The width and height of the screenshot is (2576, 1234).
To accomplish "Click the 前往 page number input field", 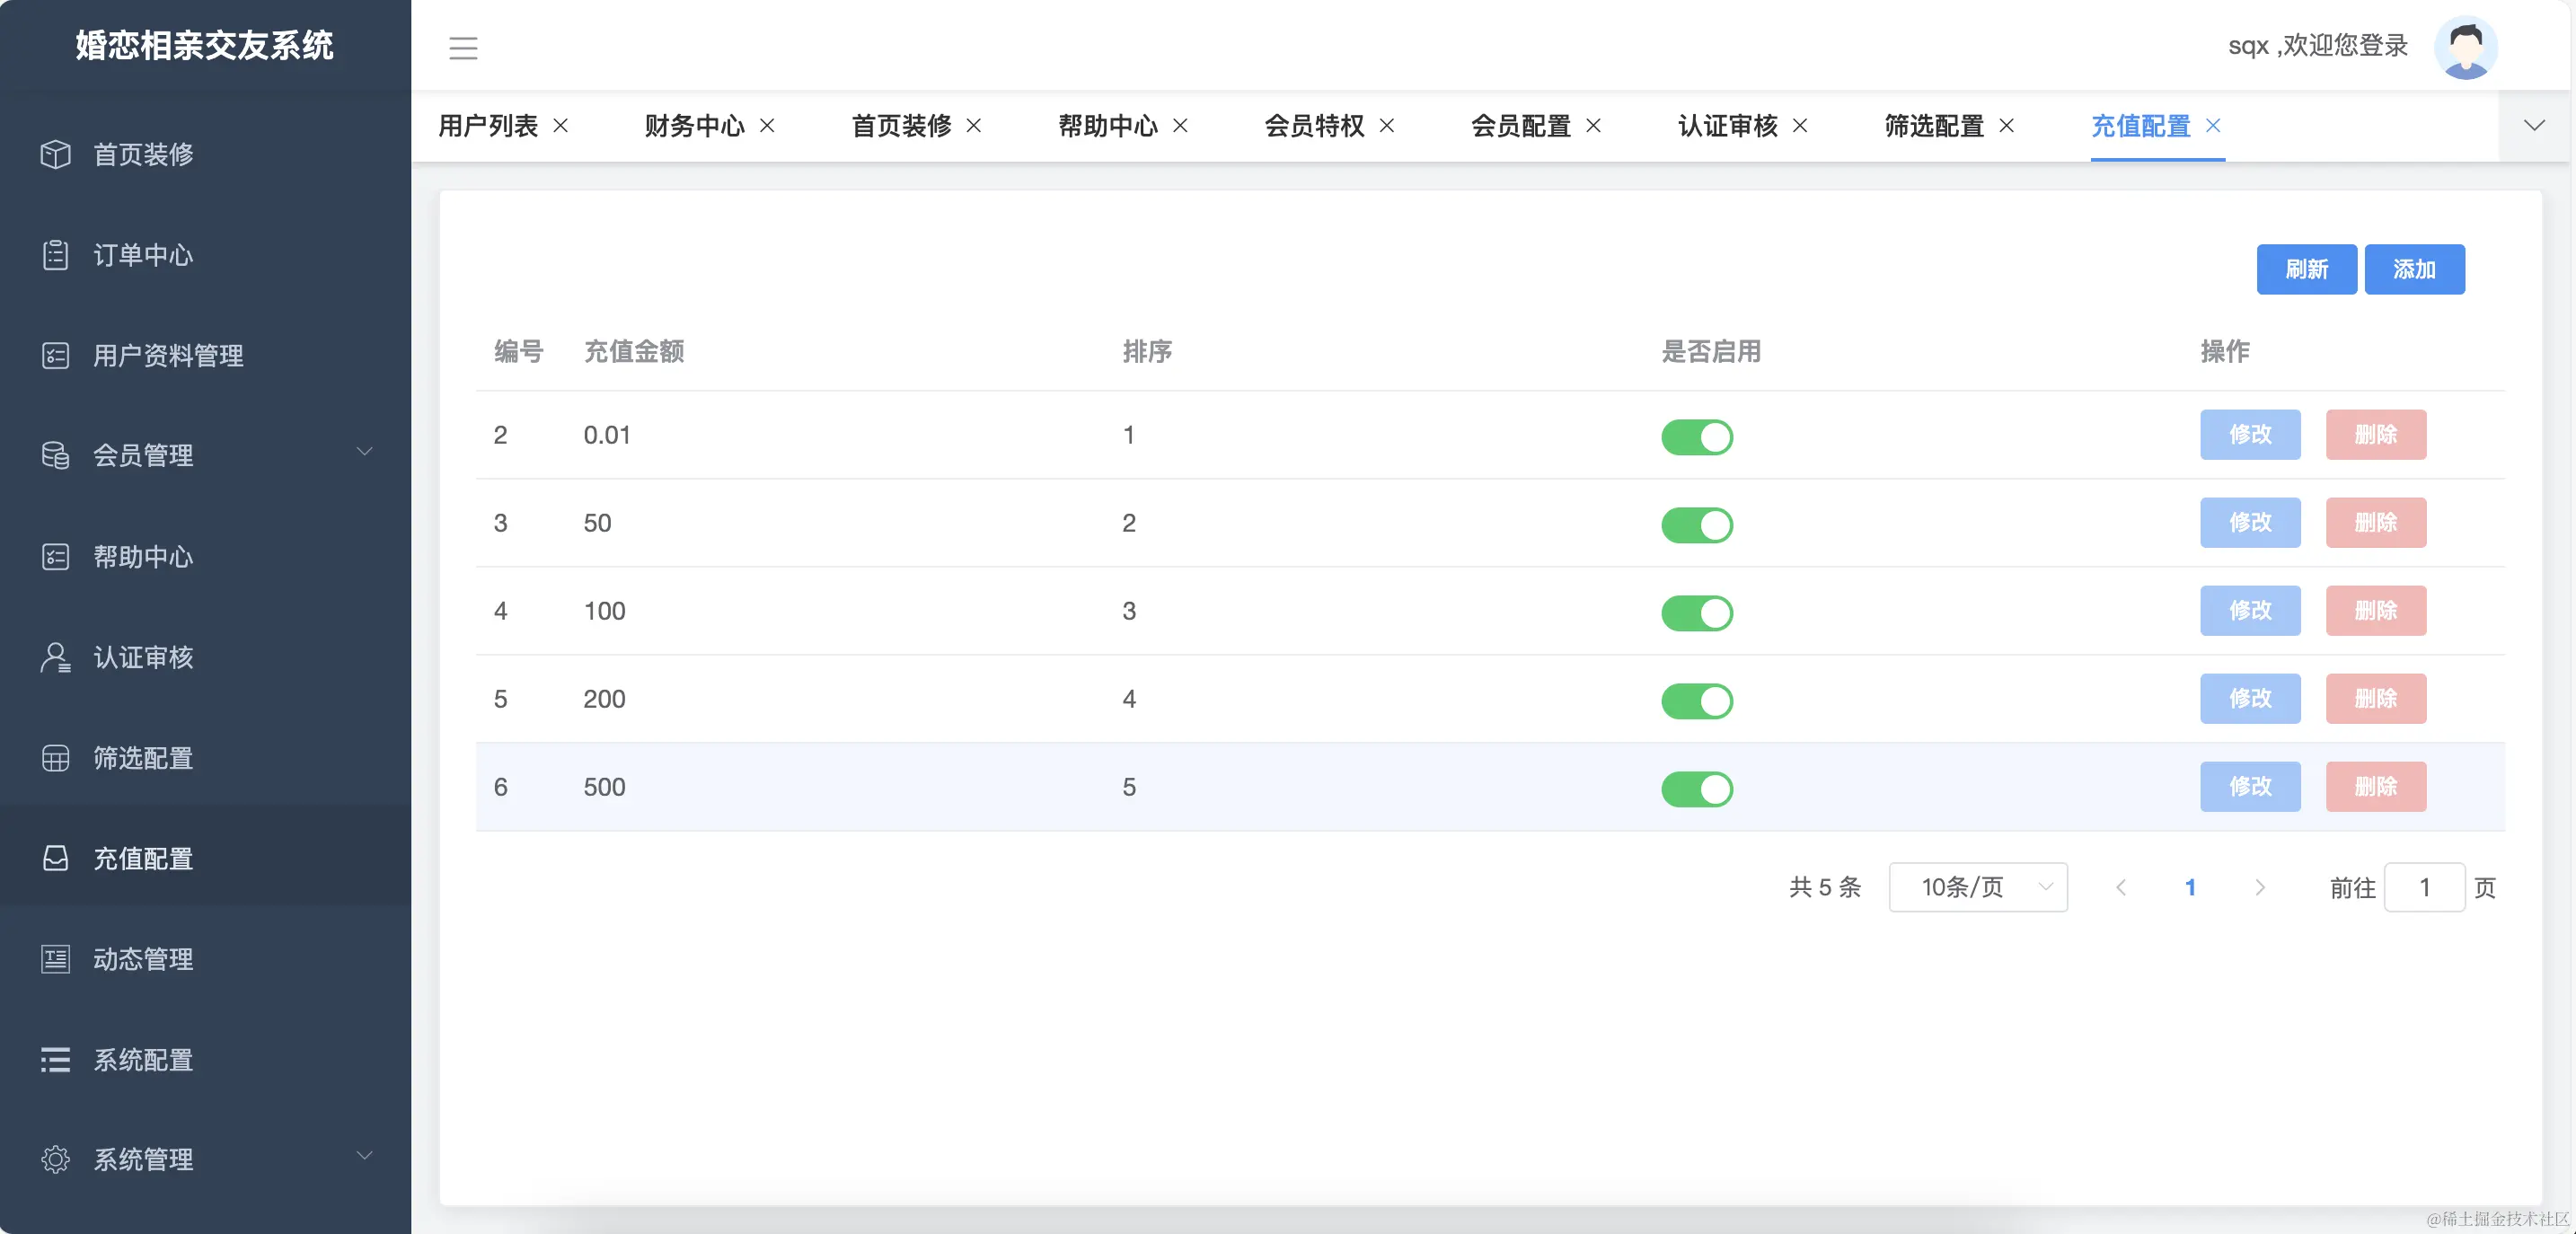I will tap(2424, 887).
